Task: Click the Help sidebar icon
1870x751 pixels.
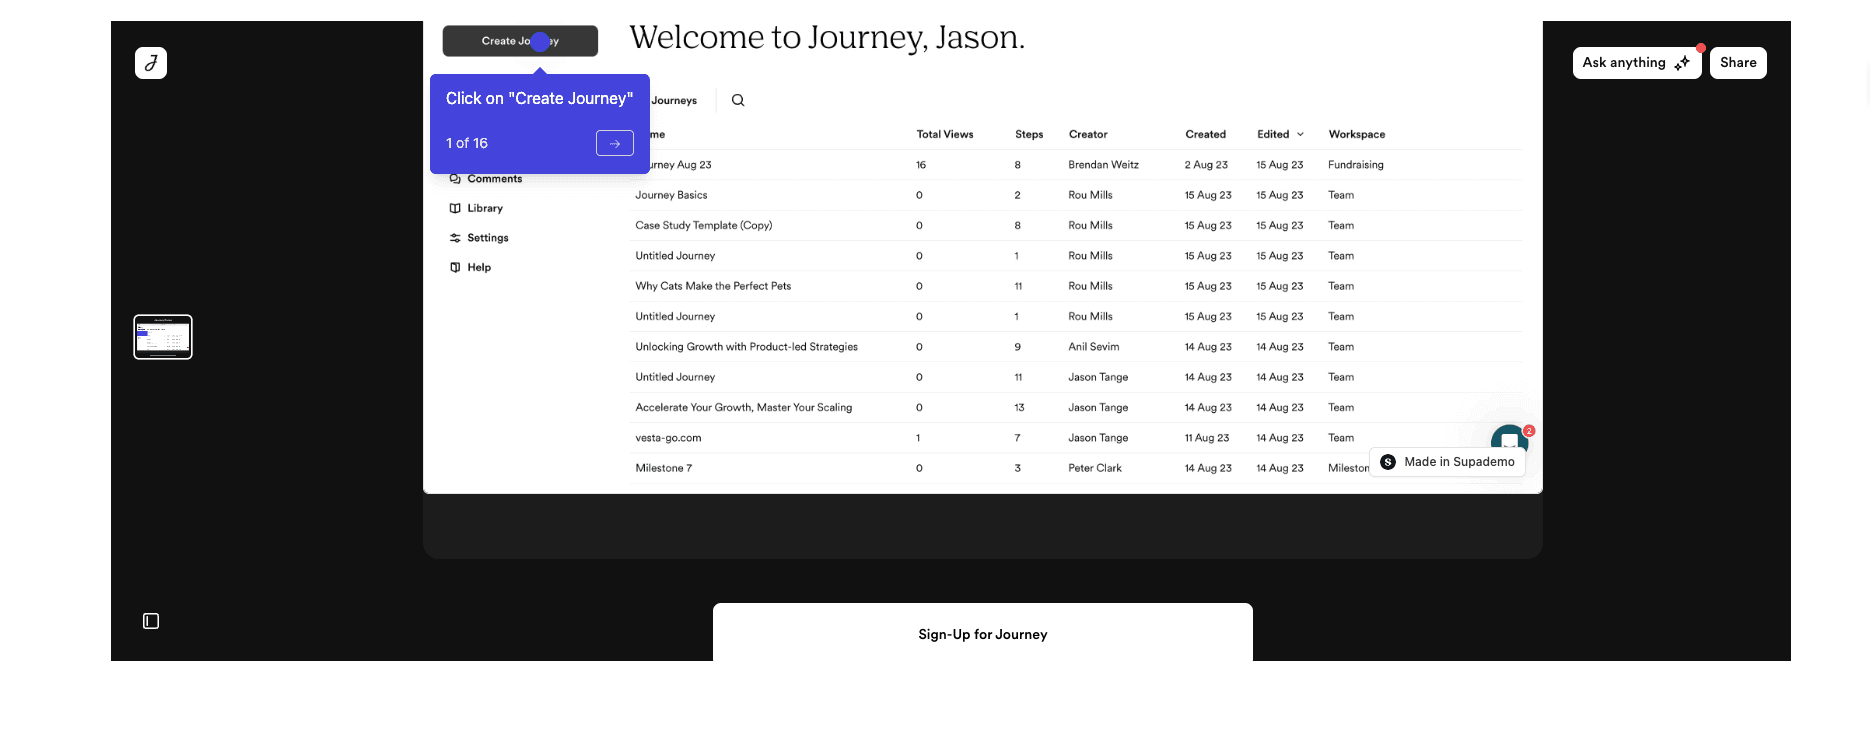Action: 455,267
